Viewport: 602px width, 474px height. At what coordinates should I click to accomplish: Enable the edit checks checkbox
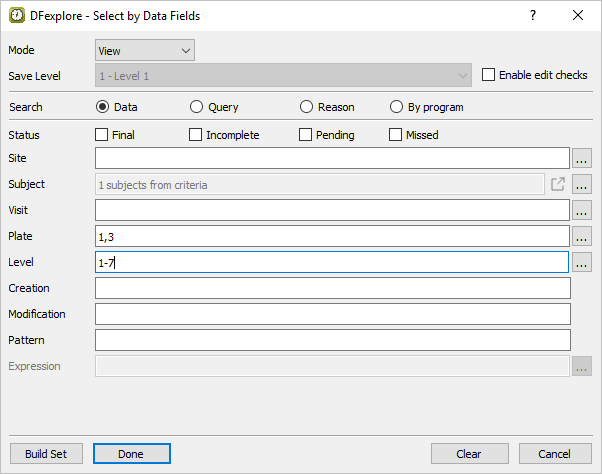[489, 75]
